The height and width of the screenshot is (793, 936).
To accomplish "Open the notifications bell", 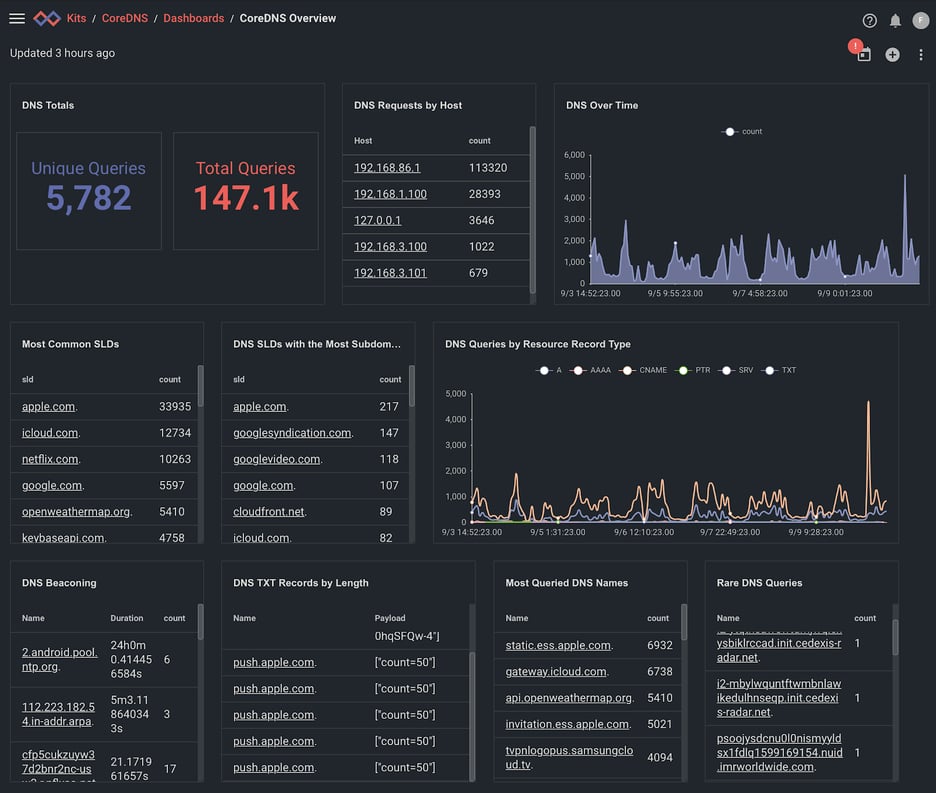I will (895, 20).
